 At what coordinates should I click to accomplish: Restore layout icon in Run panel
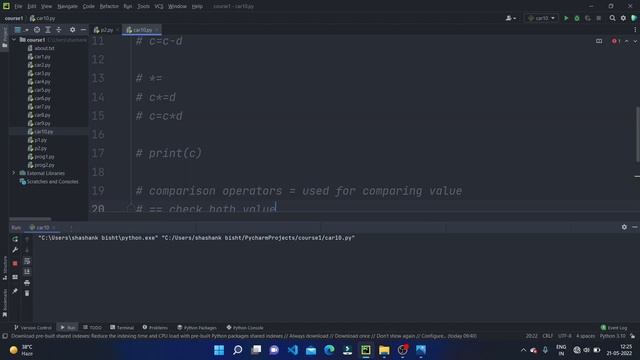[x=15, y=277]
